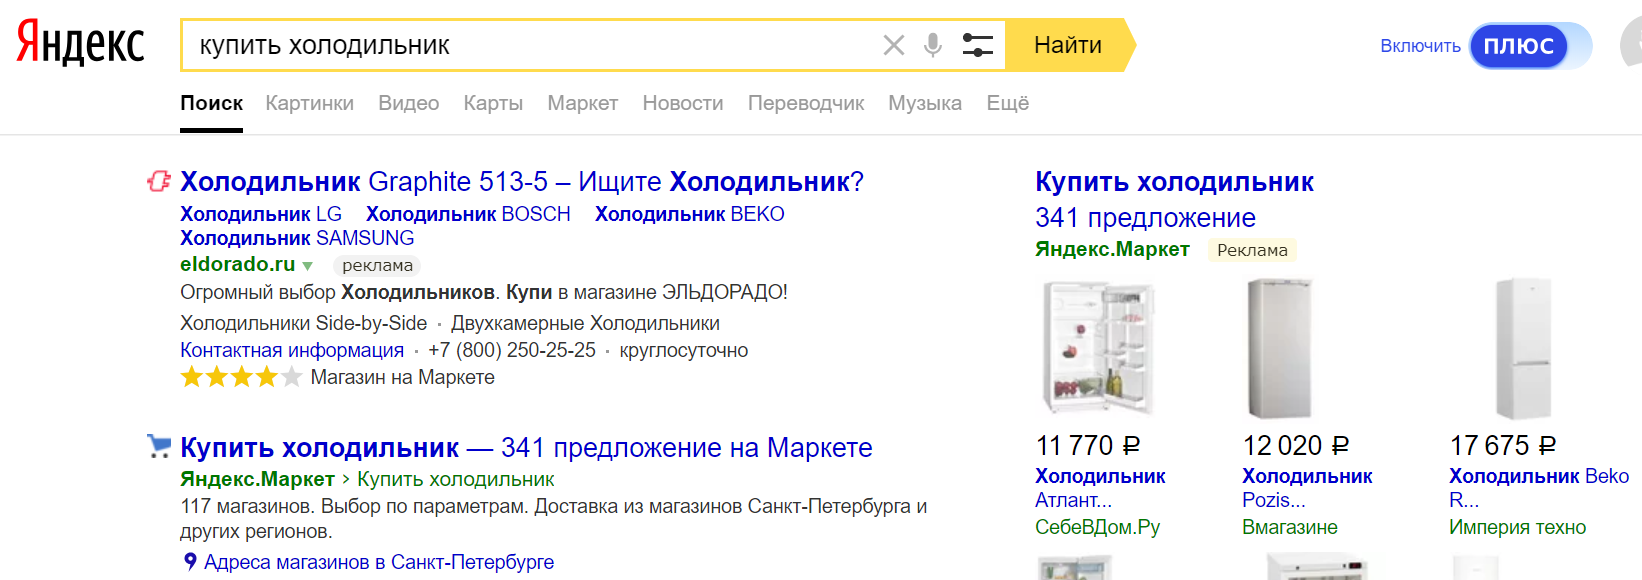Viewport: 1642px width, 580px height.
Task: Clear the search query with the X icon
Action: click(894, 45)
